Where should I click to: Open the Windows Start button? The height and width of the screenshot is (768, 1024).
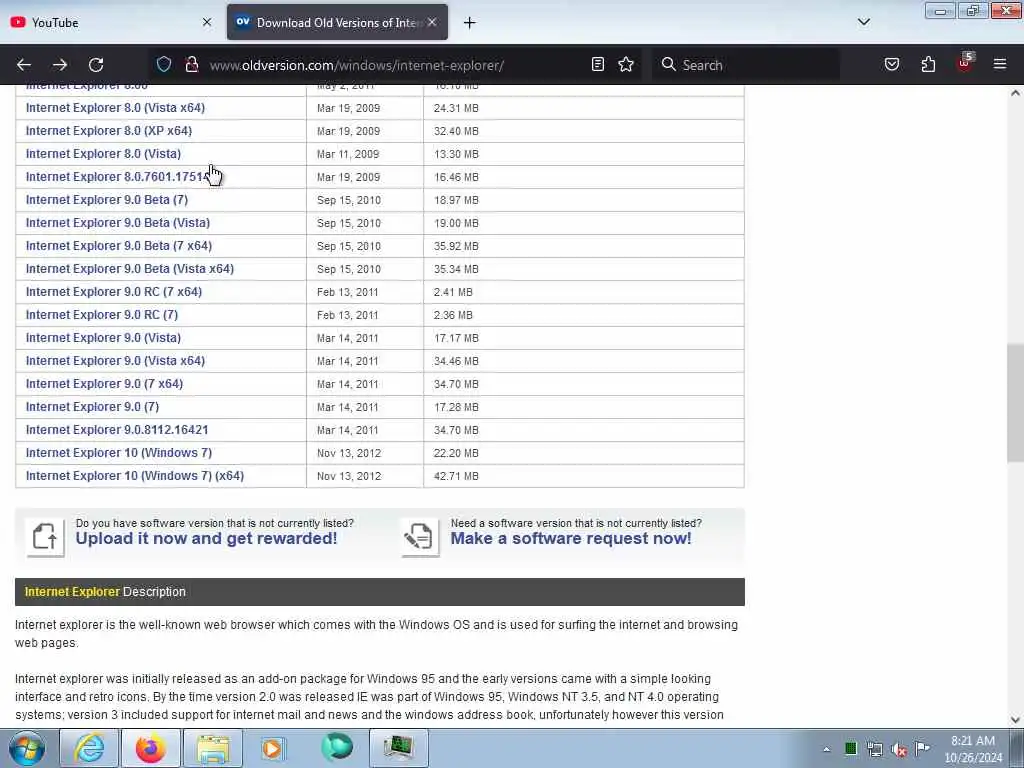point(27,748)
